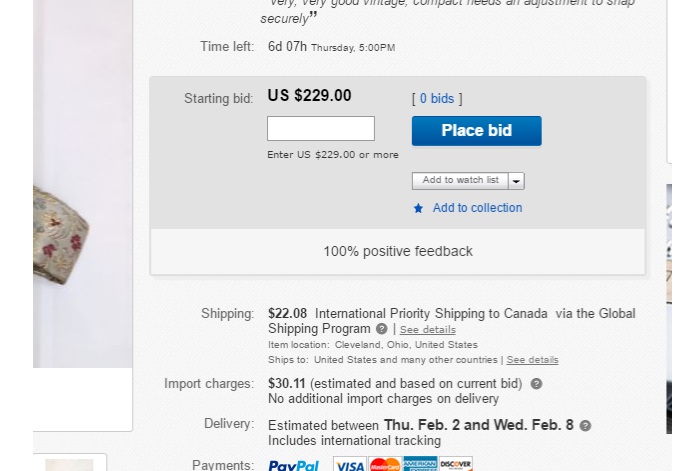The image size is (699, 471).
Task: Click the delivery estimate help icon
Action: tap(585, 426)
